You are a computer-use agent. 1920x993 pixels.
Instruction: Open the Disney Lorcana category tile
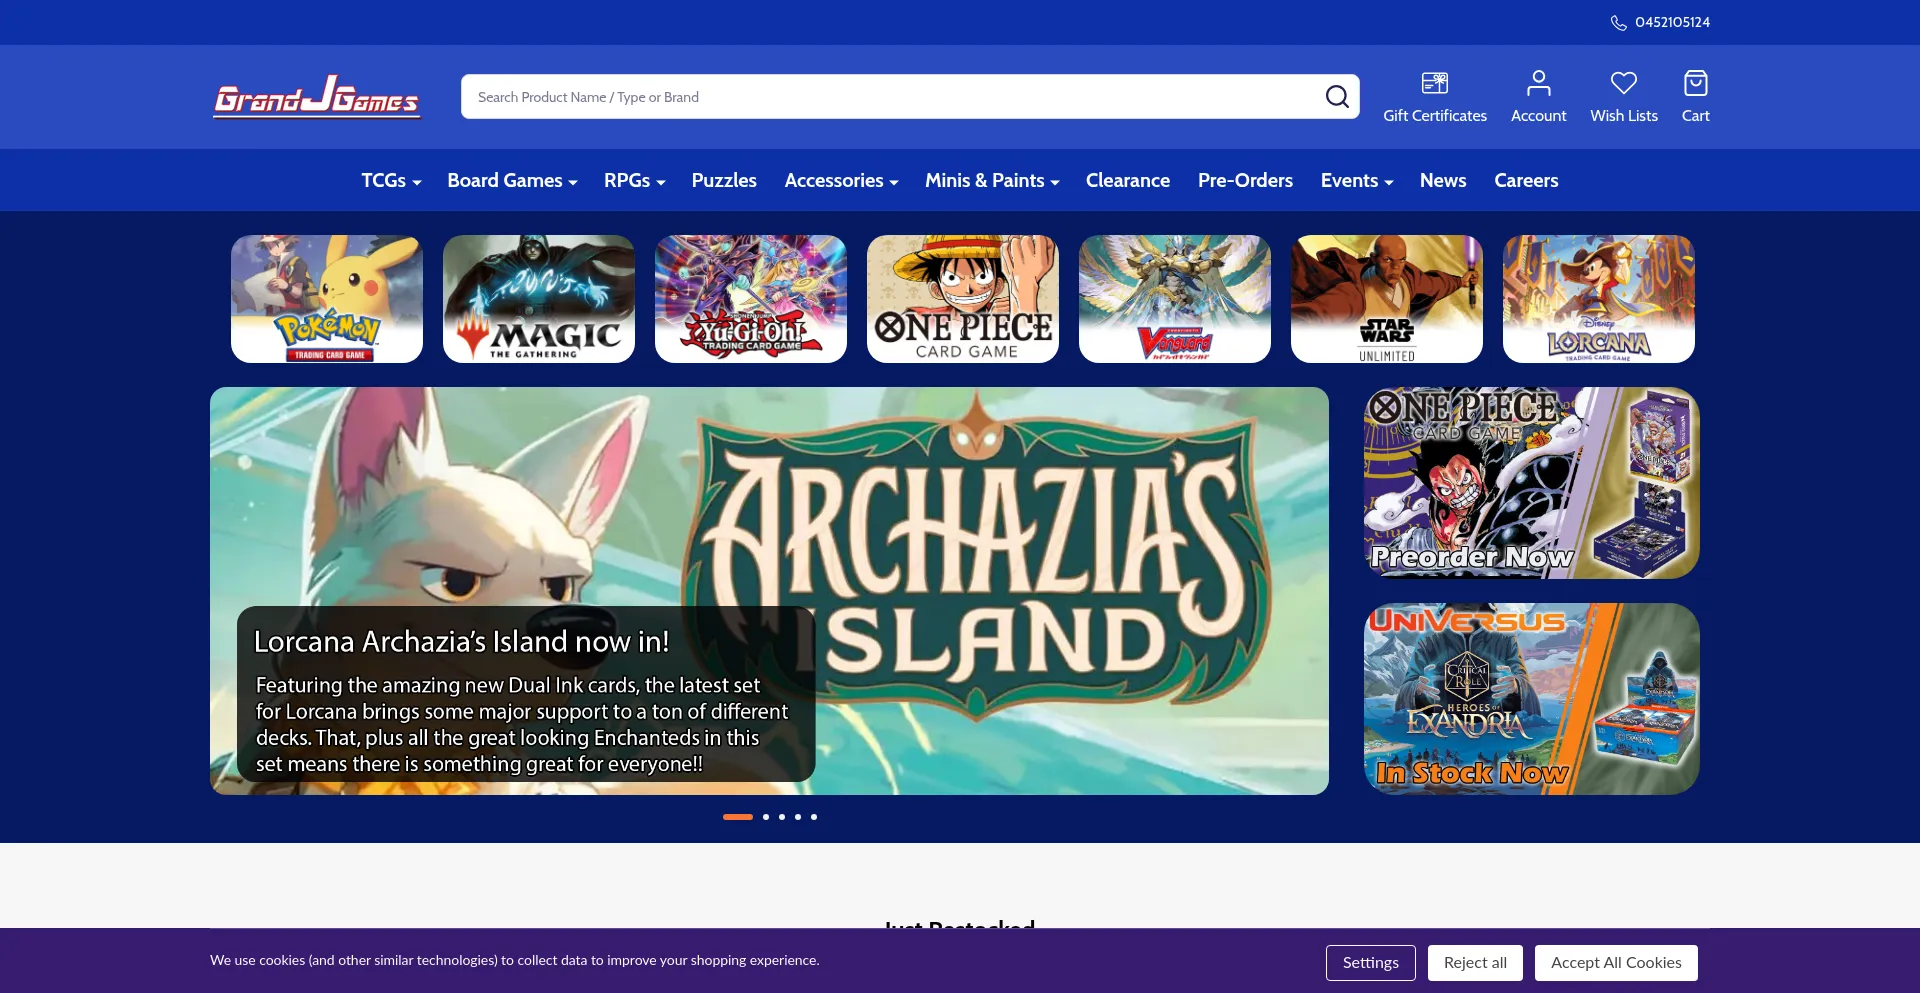point(1599,299)
